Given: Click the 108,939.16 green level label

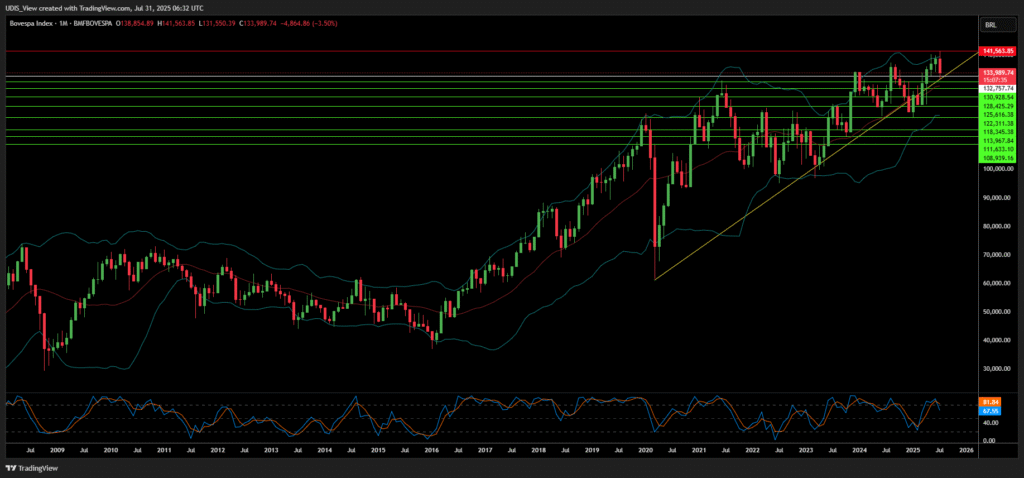Looking at the screenshot, I should pyautogui.click(x=998, y=158).
